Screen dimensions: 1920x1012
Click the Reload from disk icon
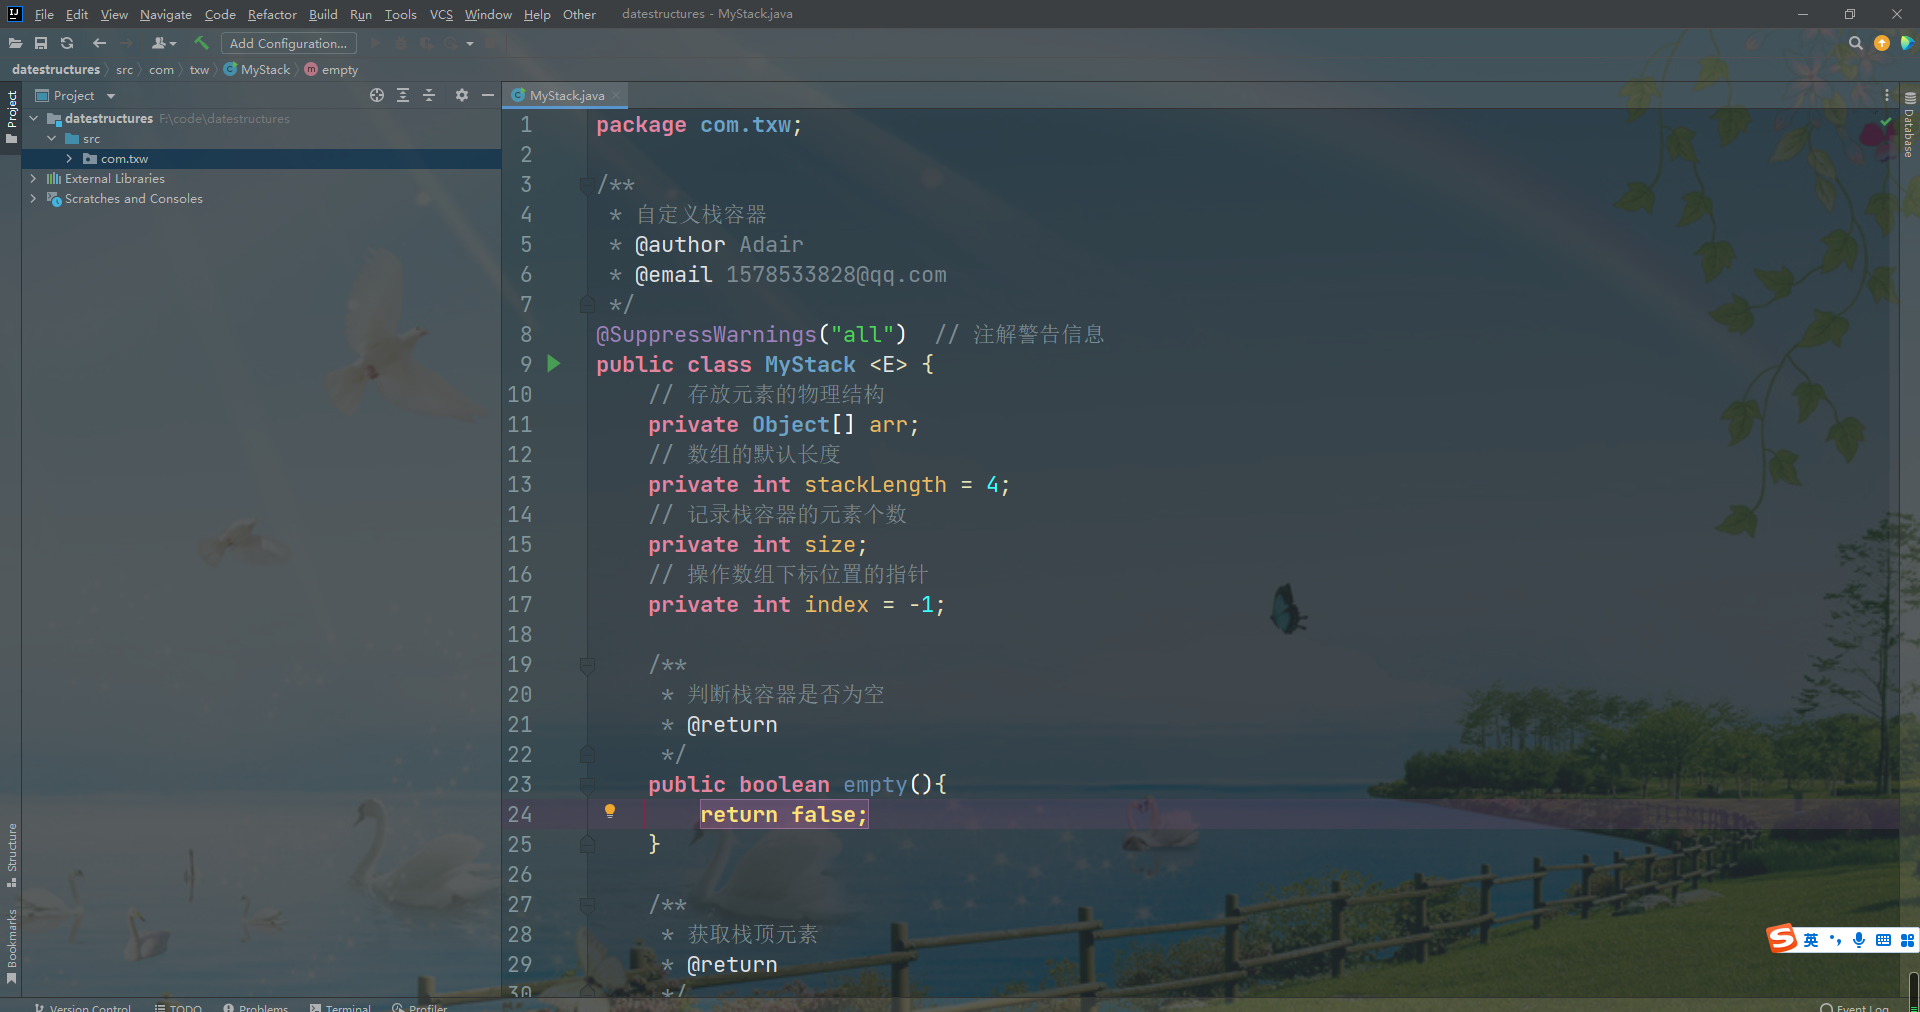[67, 43]
